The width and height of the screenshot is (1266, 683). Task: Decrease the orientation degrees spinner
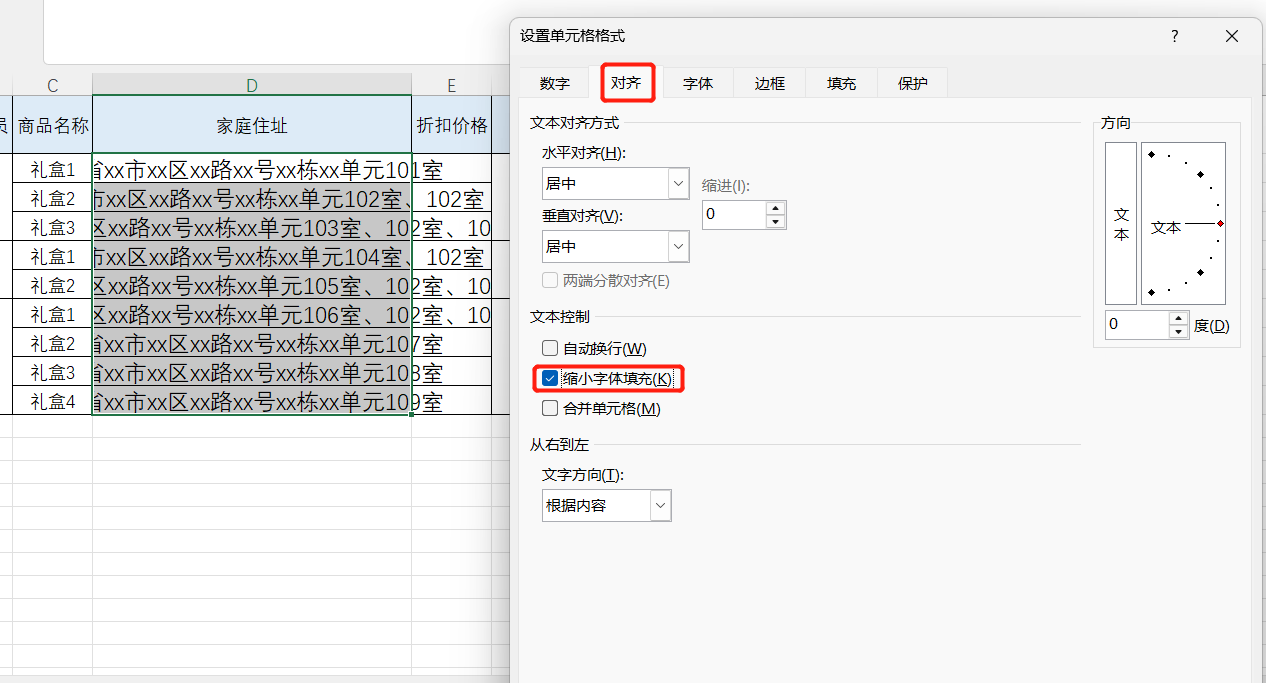[1179, 332]
